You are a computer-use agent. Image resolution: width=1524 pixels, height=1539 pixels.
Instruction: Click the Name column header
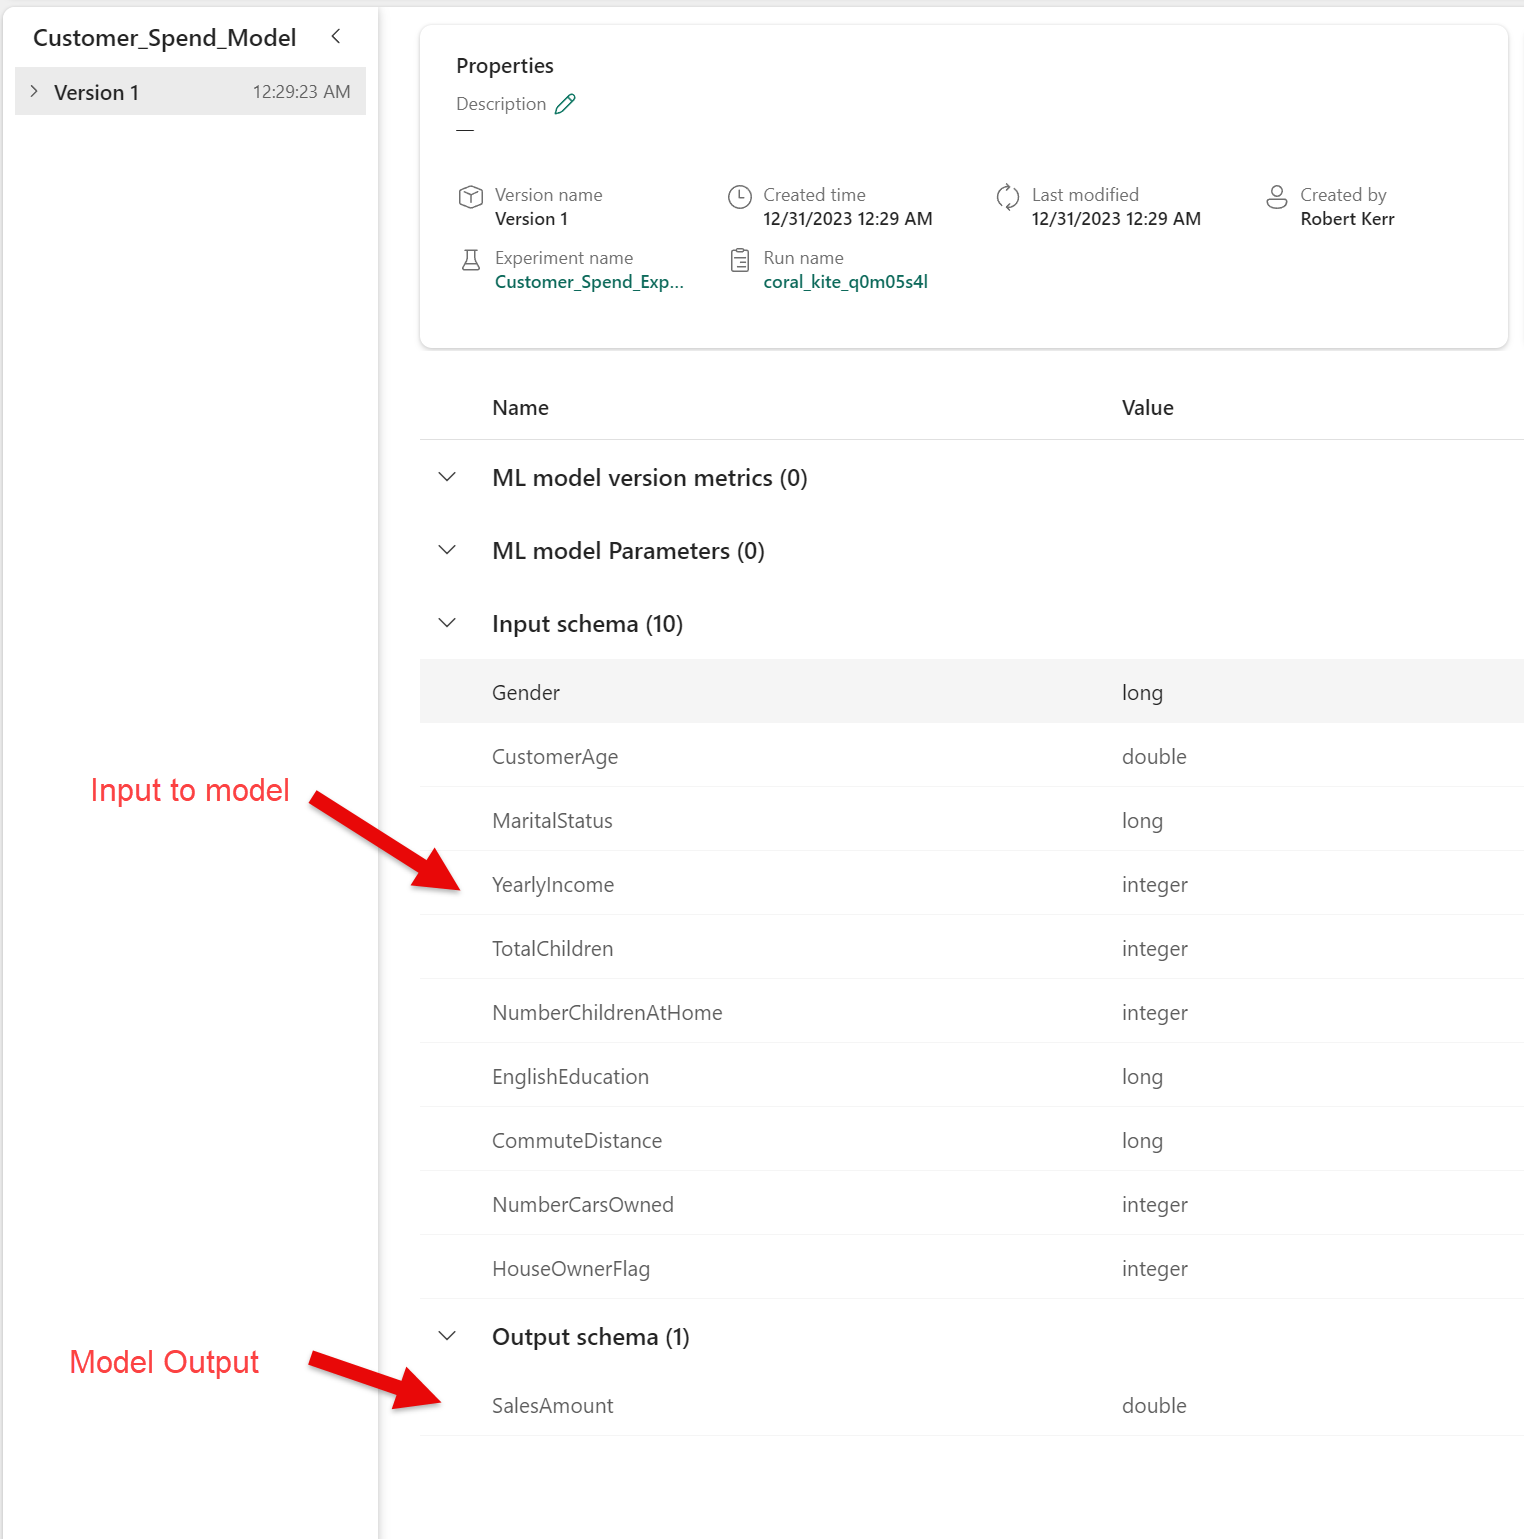coord(520,408)
